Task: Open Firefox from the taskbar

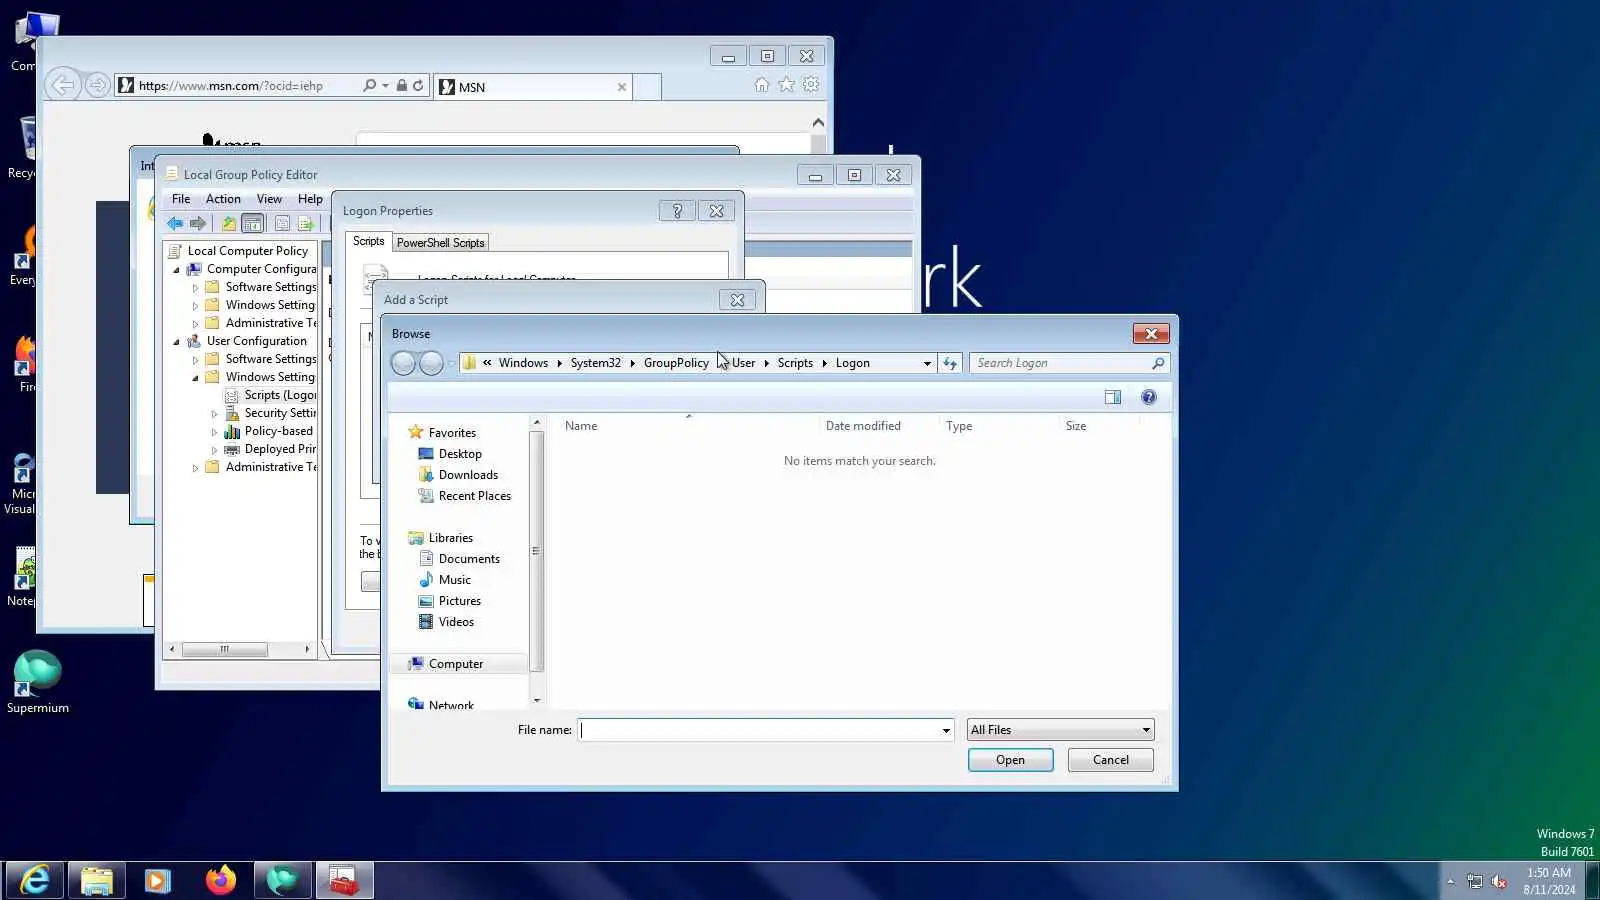Action: click(220, 880)
